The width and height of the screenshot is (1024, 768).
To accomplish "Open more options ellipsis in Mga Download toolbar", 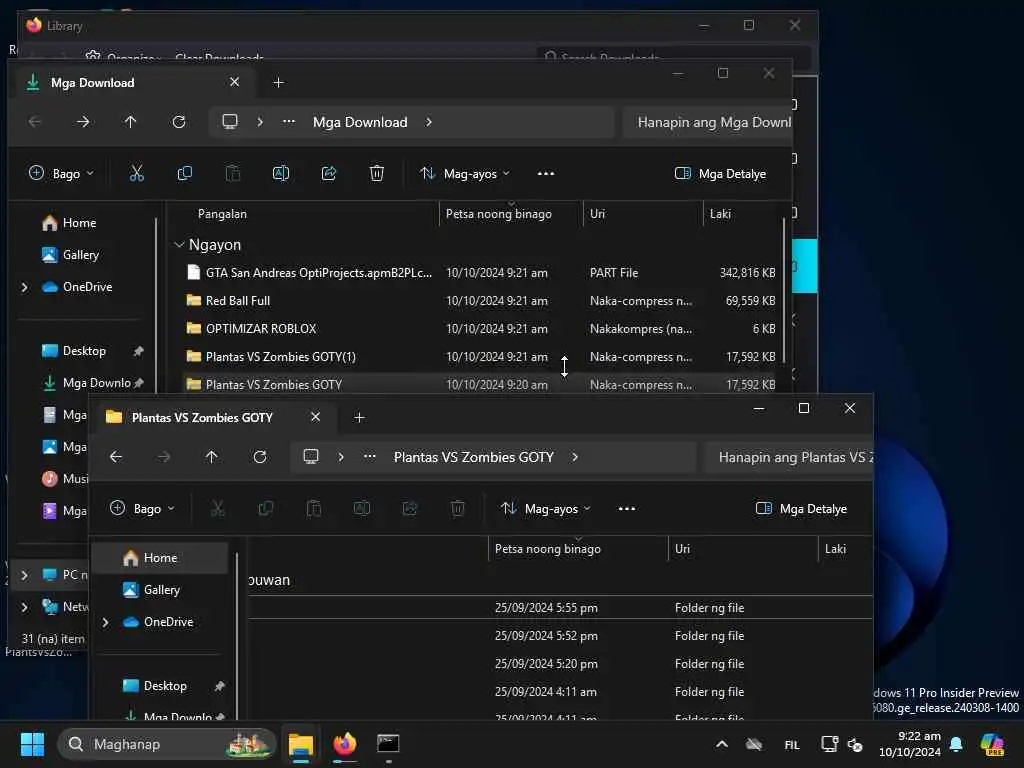I will pyautogui.click(x=546, y=174).
